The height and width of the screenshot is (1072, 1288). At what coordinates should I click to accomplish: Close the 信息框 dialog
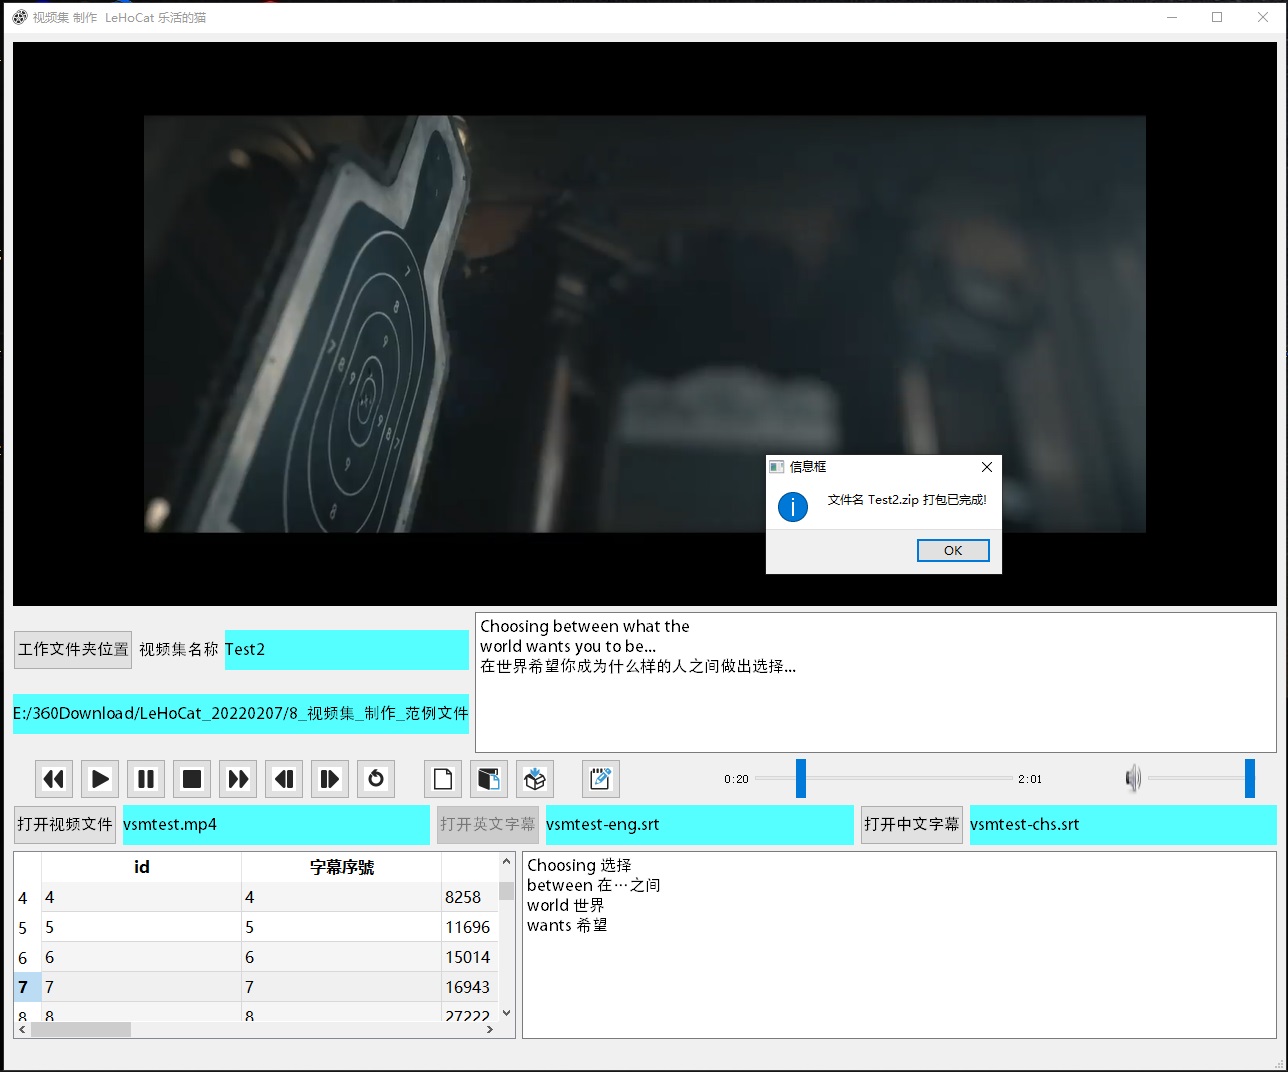click(987, 467)
